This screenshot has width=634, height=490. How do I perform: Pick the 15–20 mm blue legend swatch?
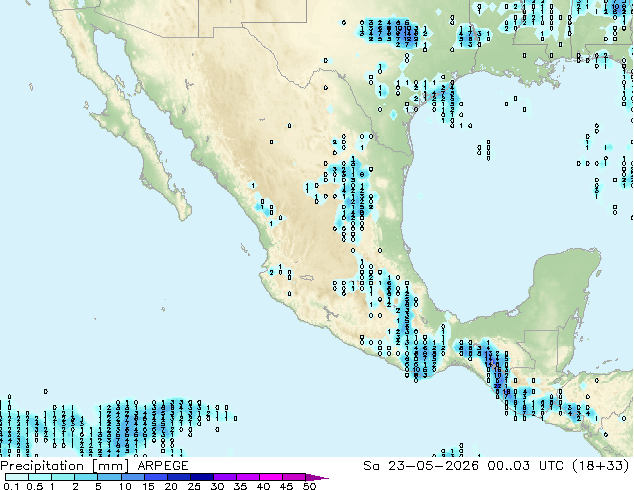click(155, 477)
